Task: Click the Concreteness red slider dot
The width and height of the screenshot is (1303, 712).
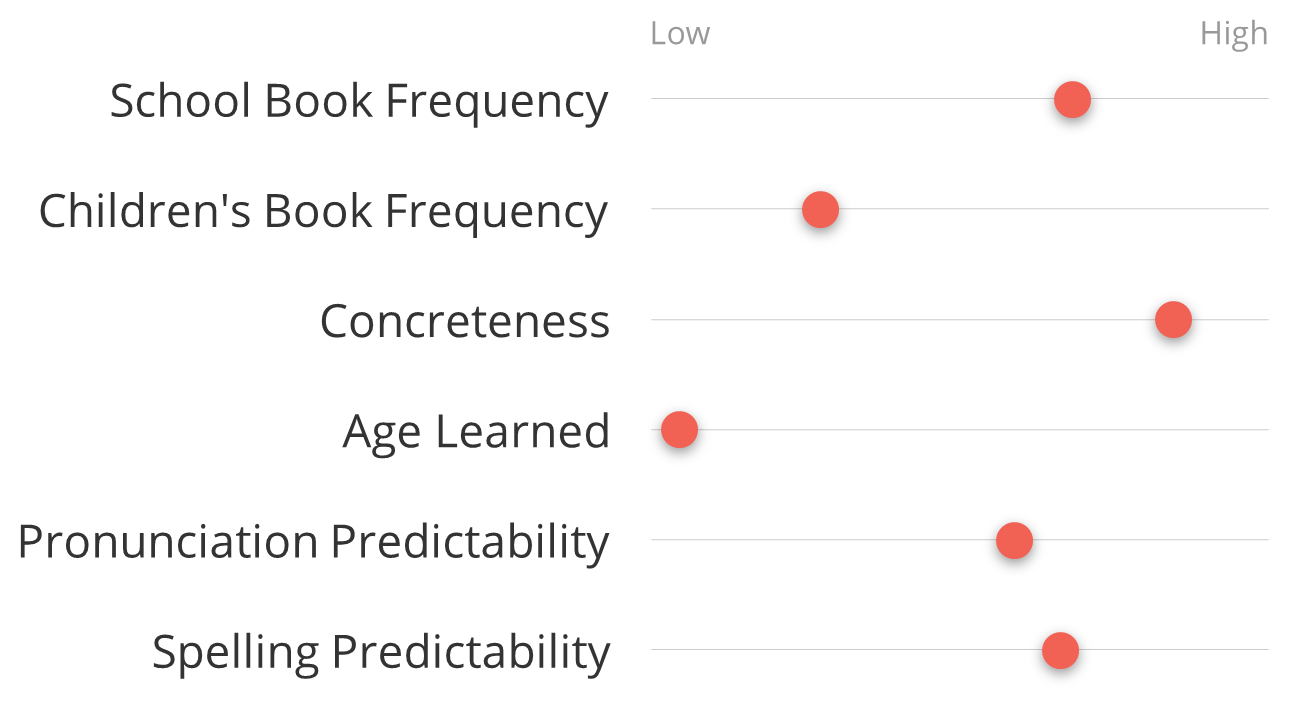Action: 1173,320
